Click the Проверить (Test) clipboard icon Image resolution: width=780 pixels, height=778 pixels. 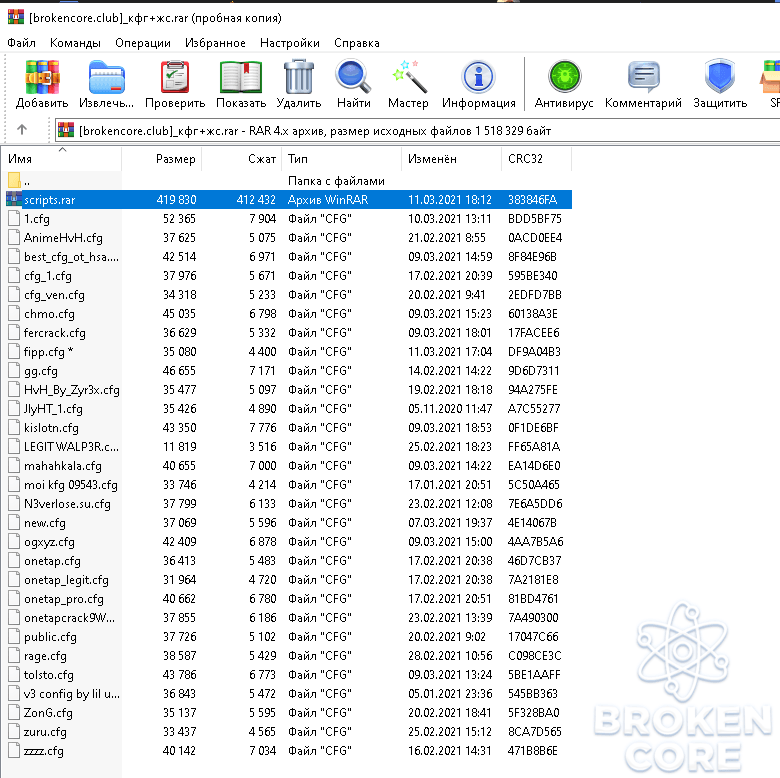click(175, 77)
